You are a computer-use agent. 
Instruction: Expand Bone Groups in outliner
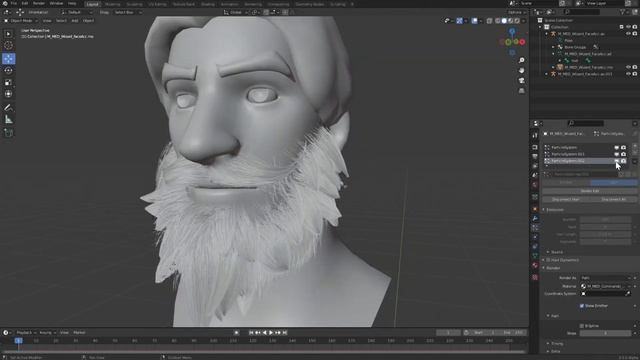tap(553, 47)
